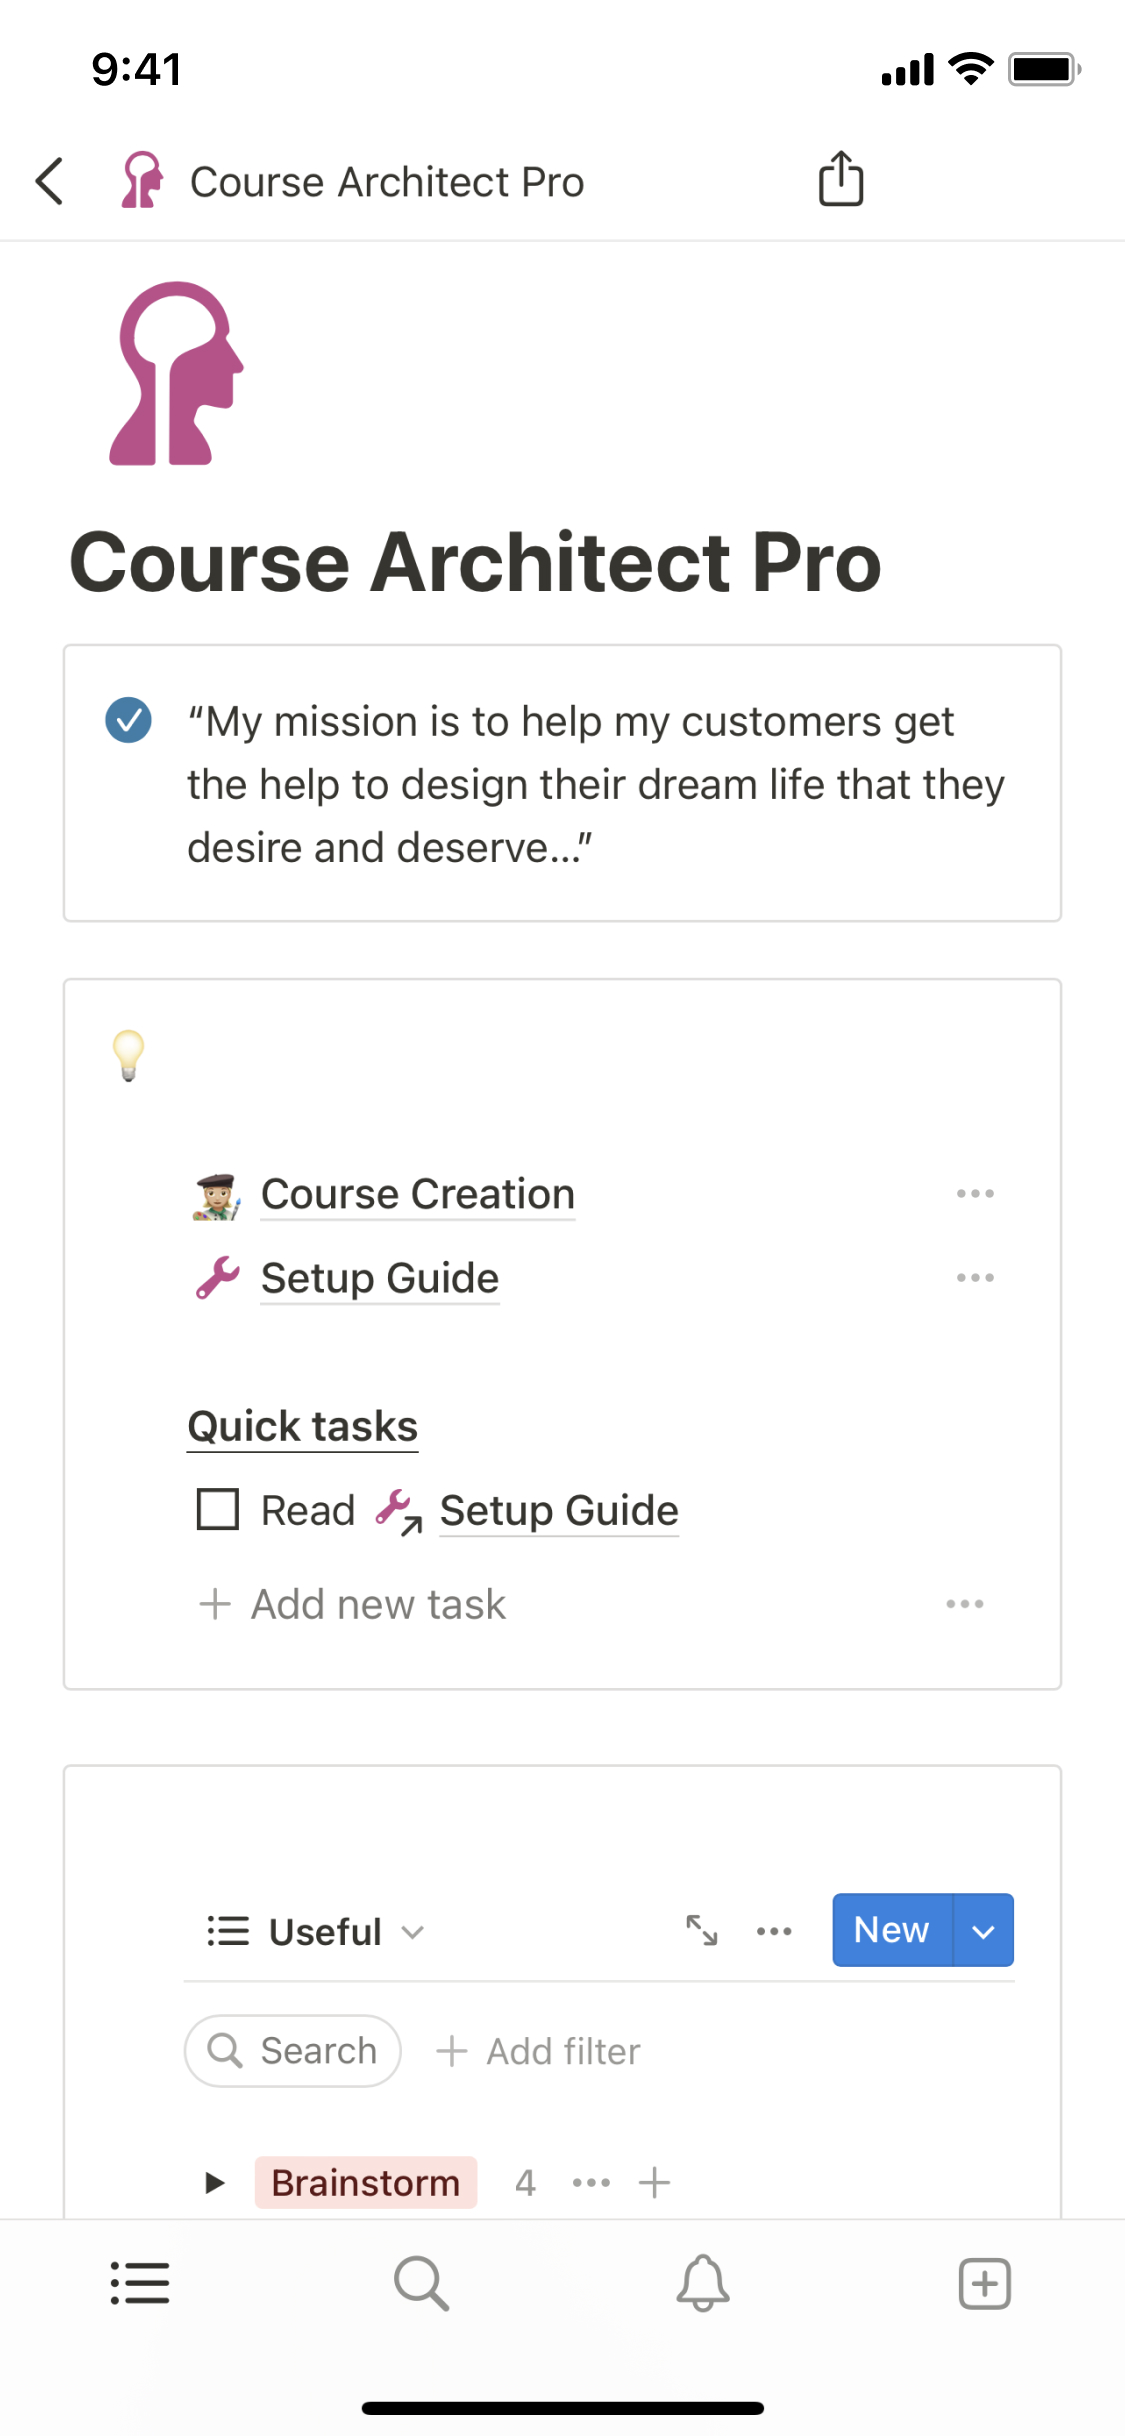Screen dimensions: 1125x2436
Task: Tap the back arrow in header
Action: coord(50,181)
